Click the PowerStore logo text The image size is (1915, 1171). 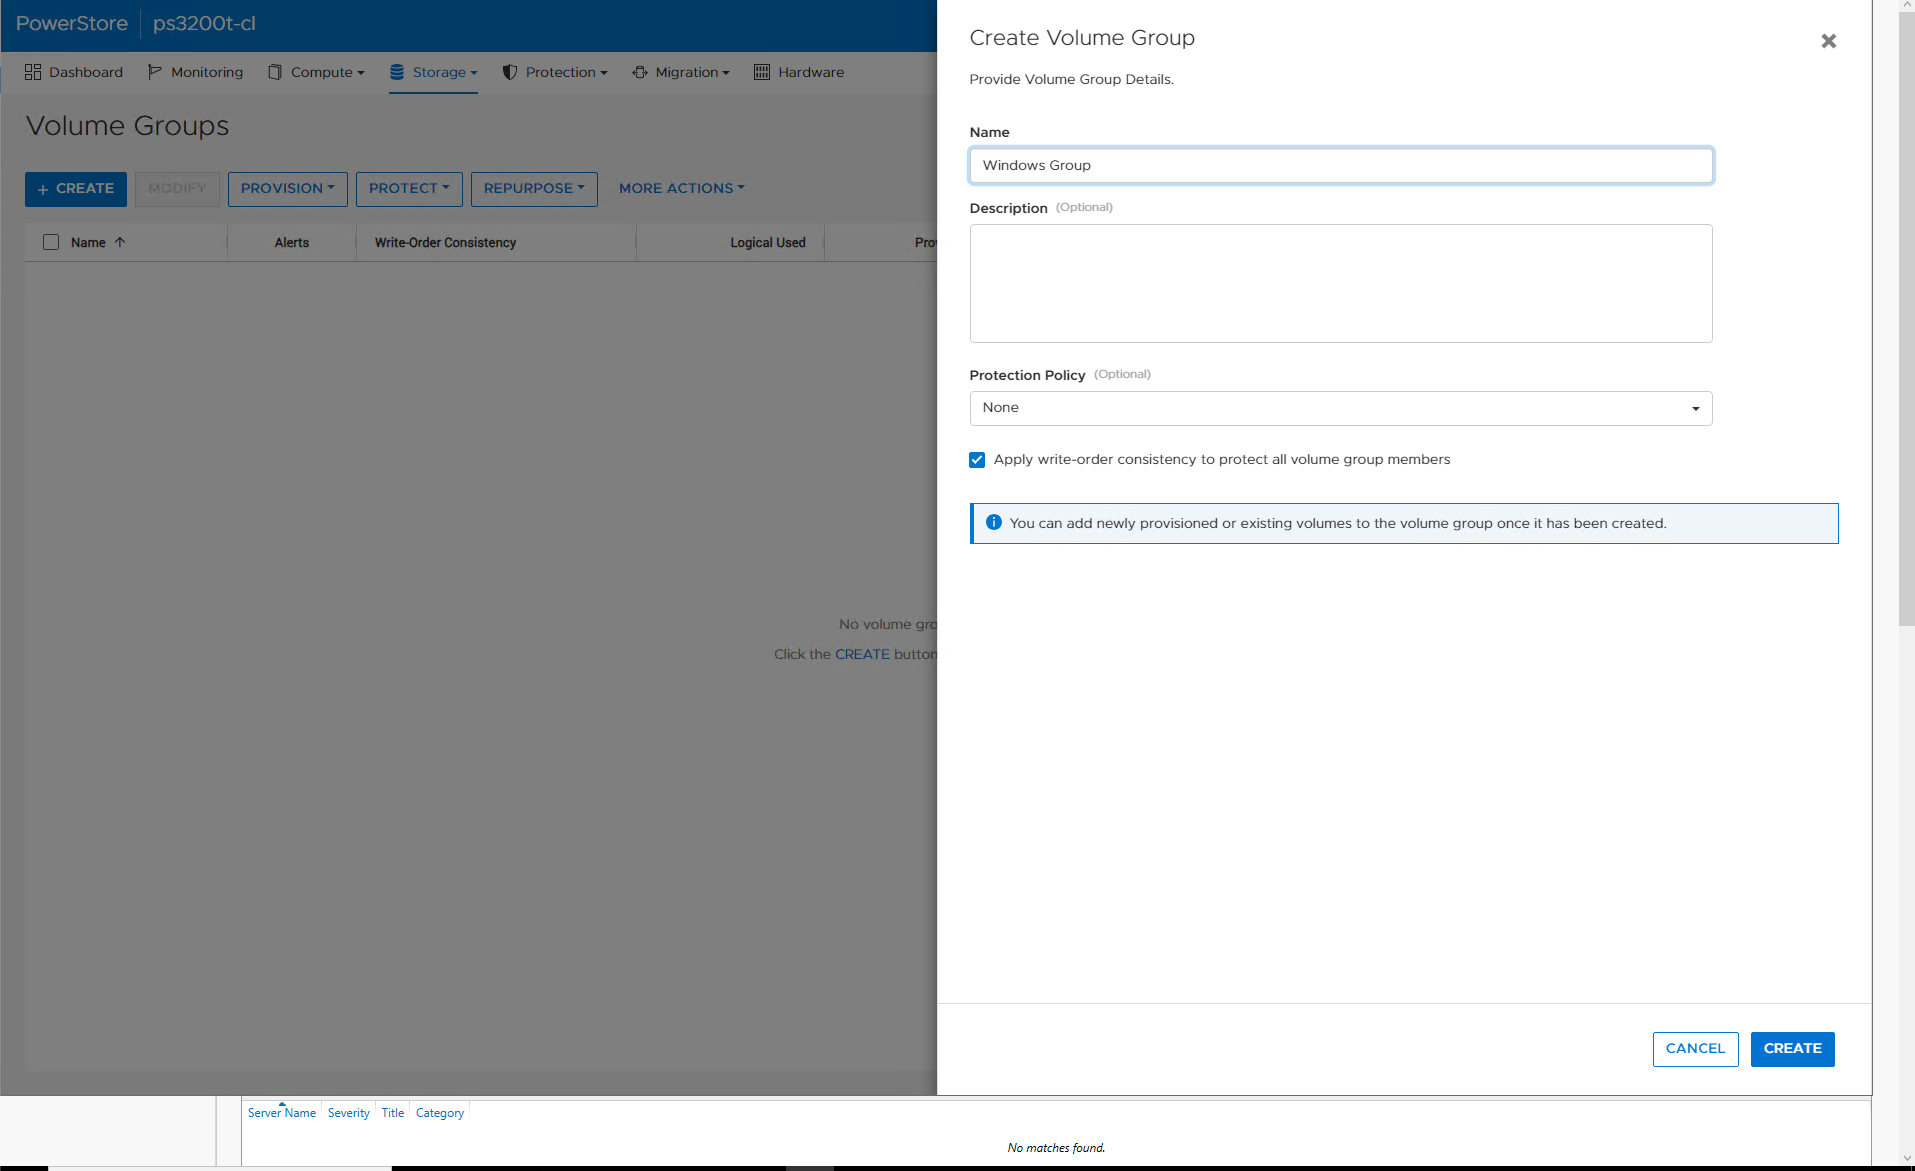[72, 23]
